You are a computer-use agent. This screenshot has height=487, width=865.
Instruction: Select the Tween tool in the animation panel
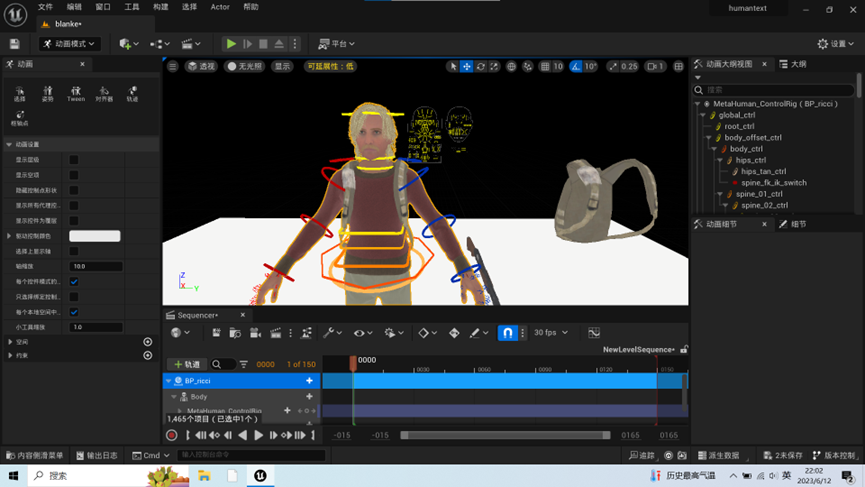(x=76, y=93)
